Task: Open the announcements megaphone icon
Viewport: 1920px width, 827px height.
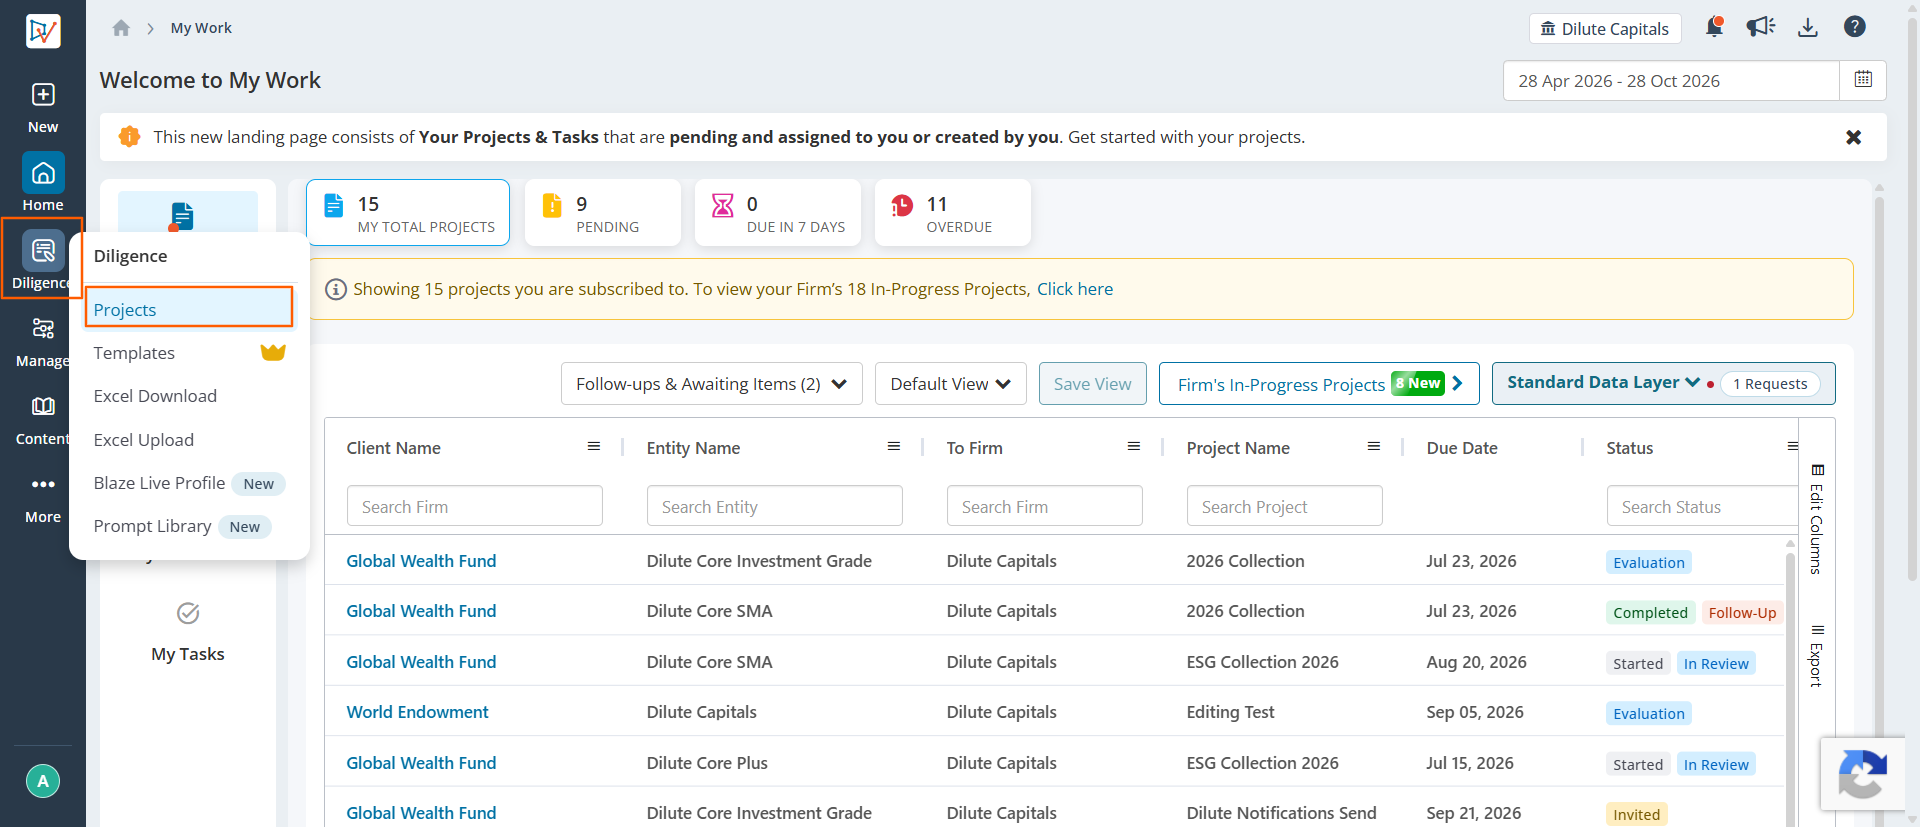Action: (1760, 27)
